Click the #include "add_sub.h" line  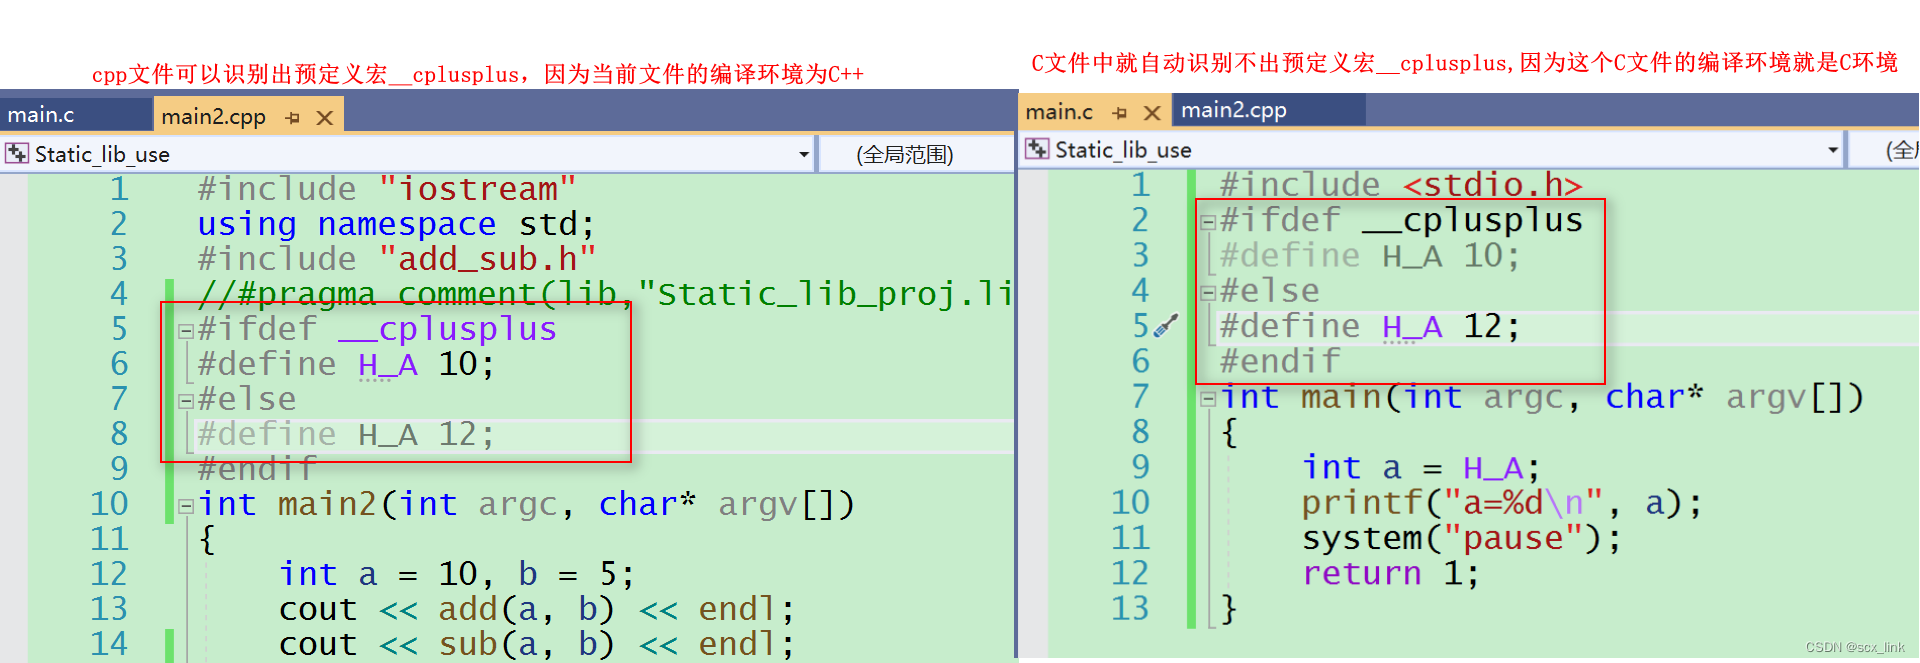[x=397, y=259]
